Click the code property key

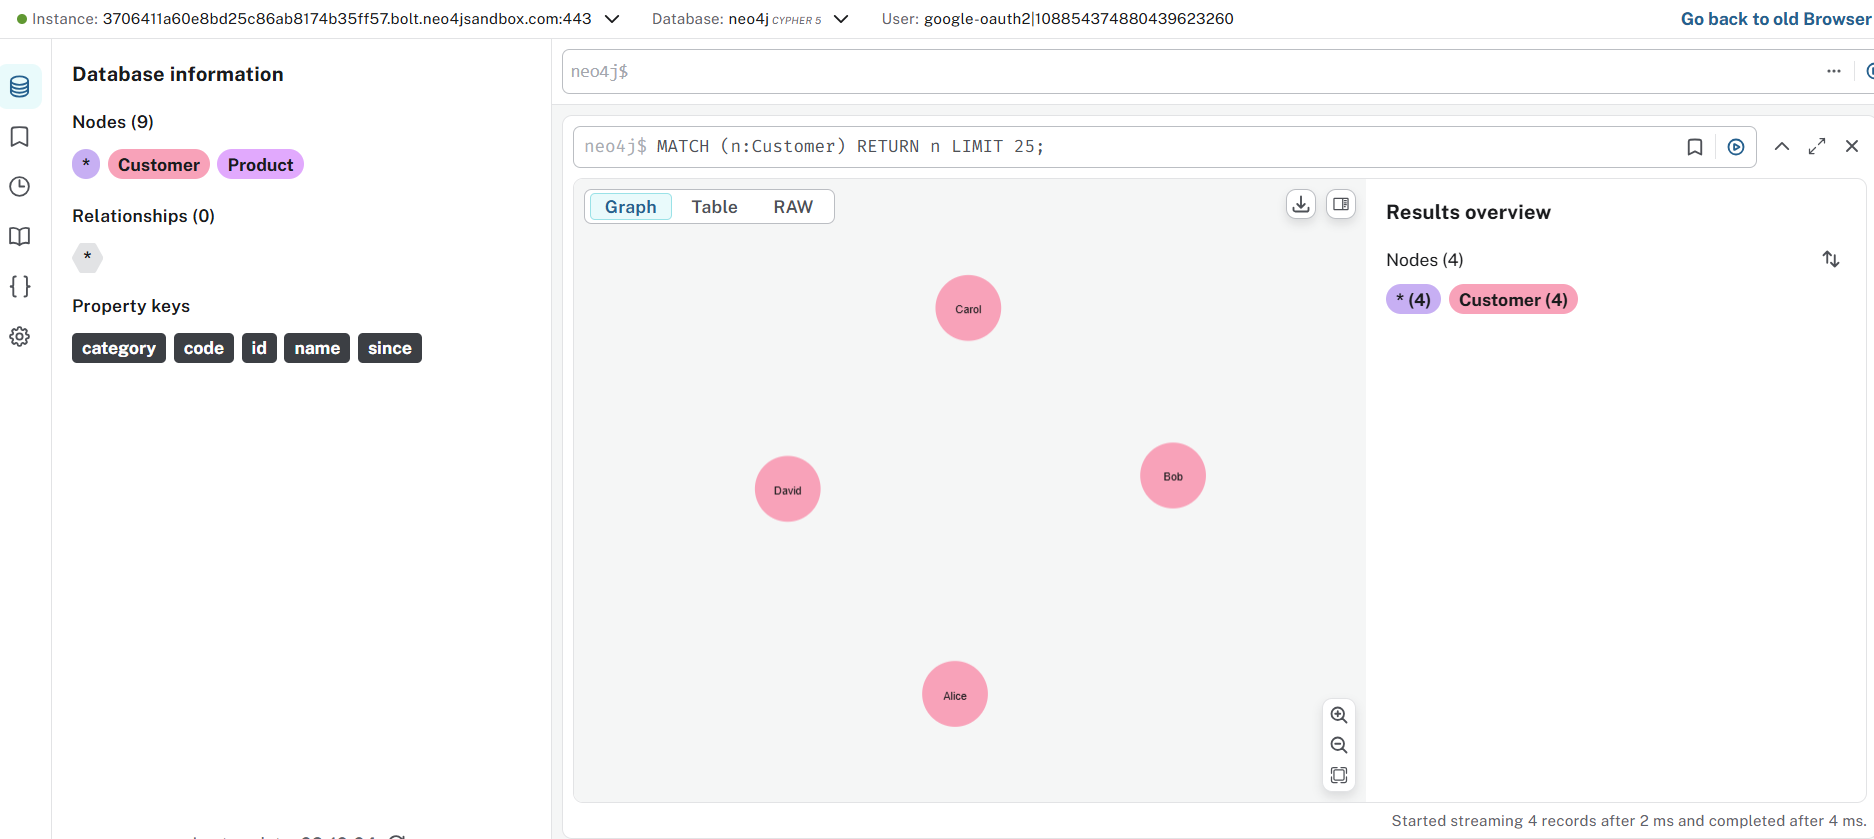pos(204,348)
